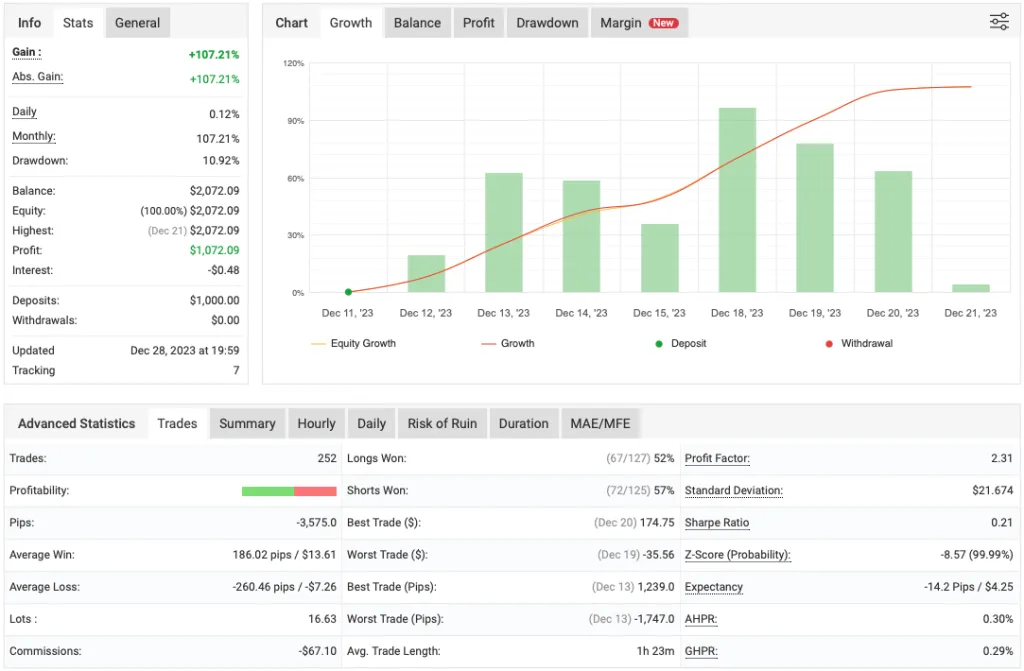Switch to the Summary tab

(247, 423)
